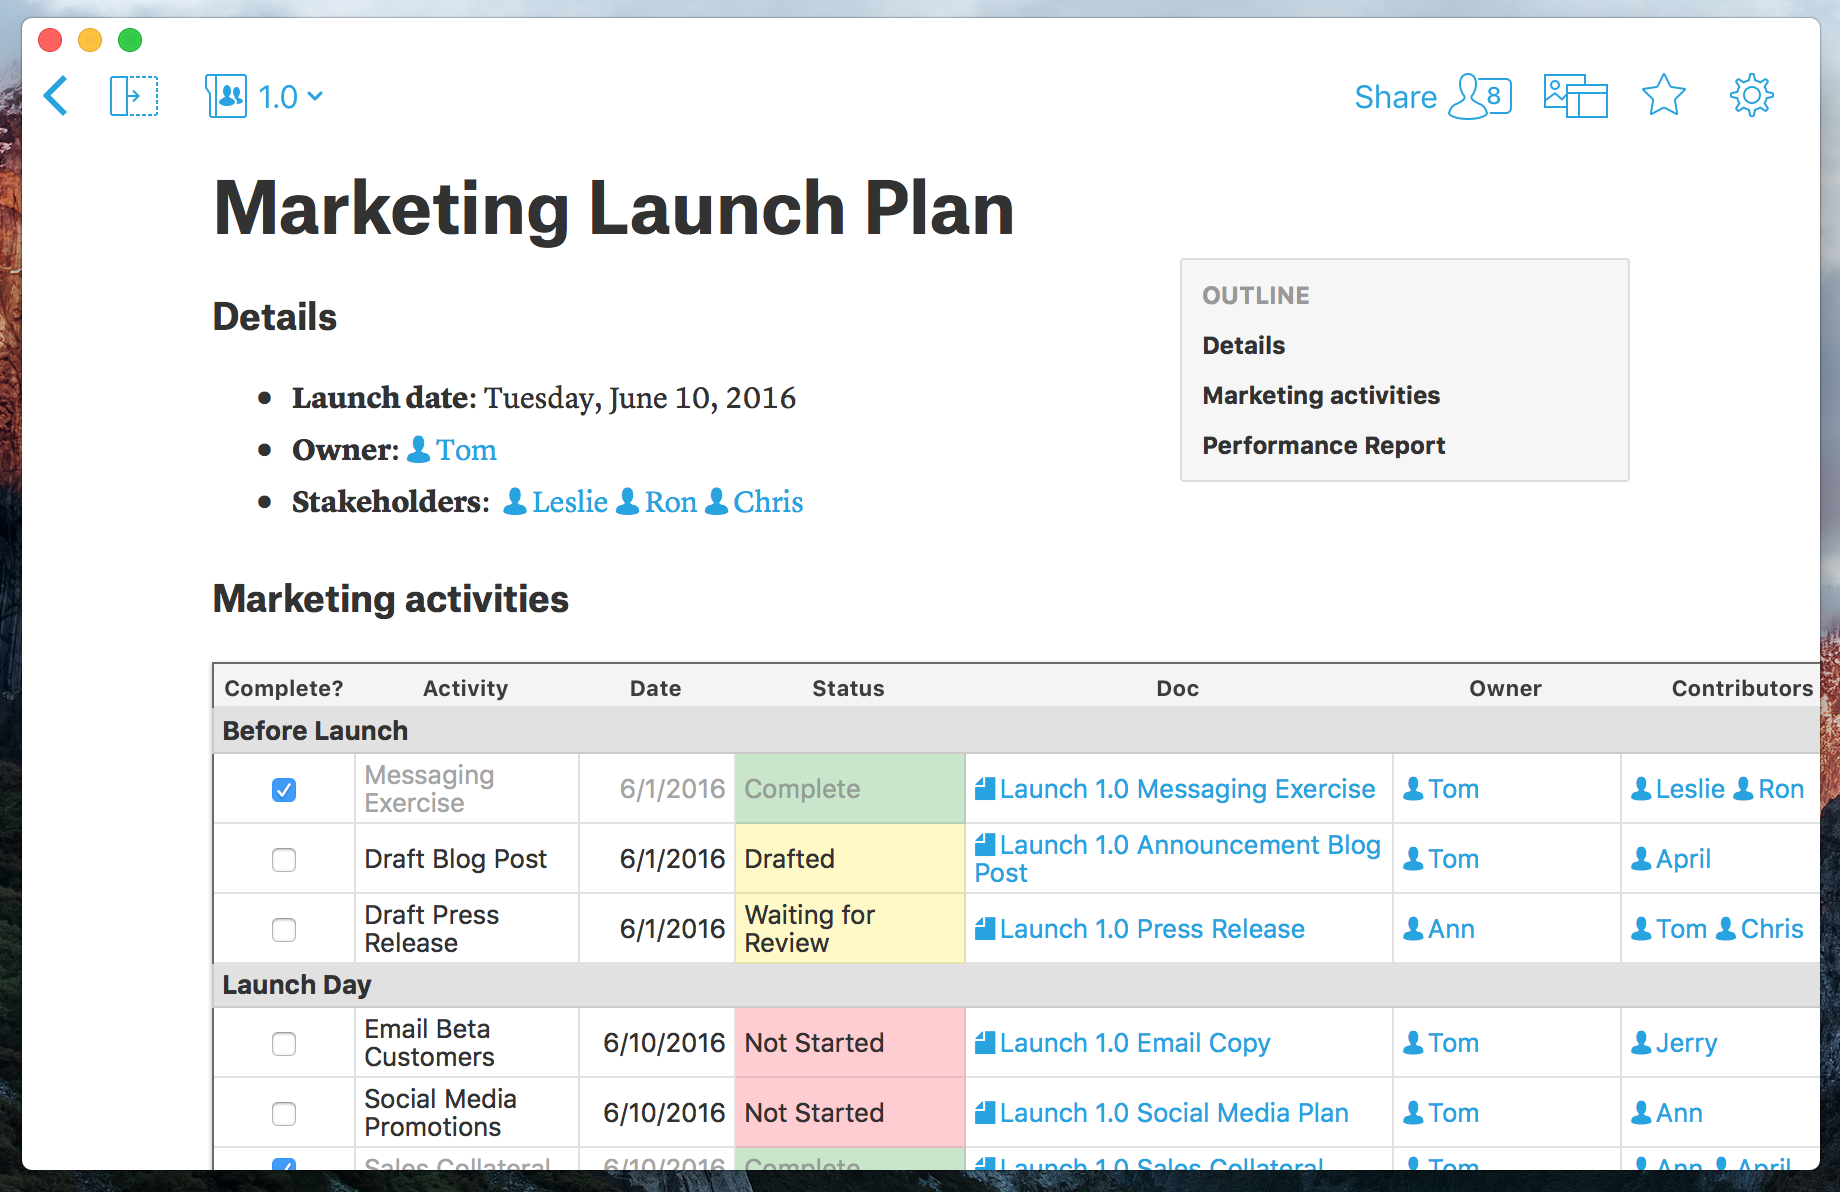Open the settings gear menu
This screenshot has height=1192, width=1840.
click(1751, 96)
